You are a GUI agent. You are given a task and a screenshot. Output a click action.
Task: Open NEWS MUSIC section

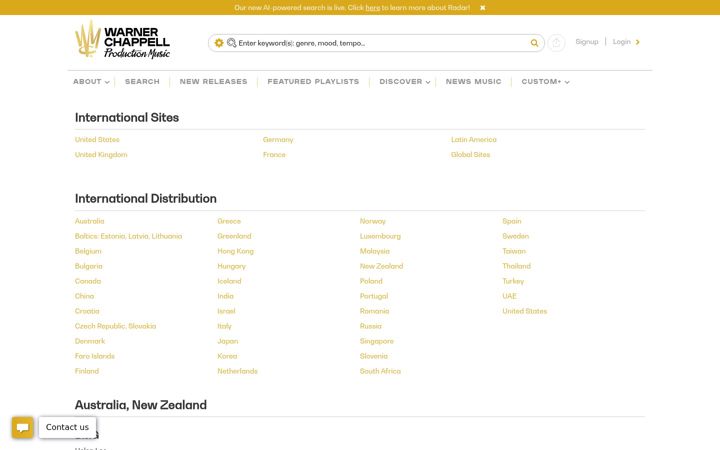point(473,82)
